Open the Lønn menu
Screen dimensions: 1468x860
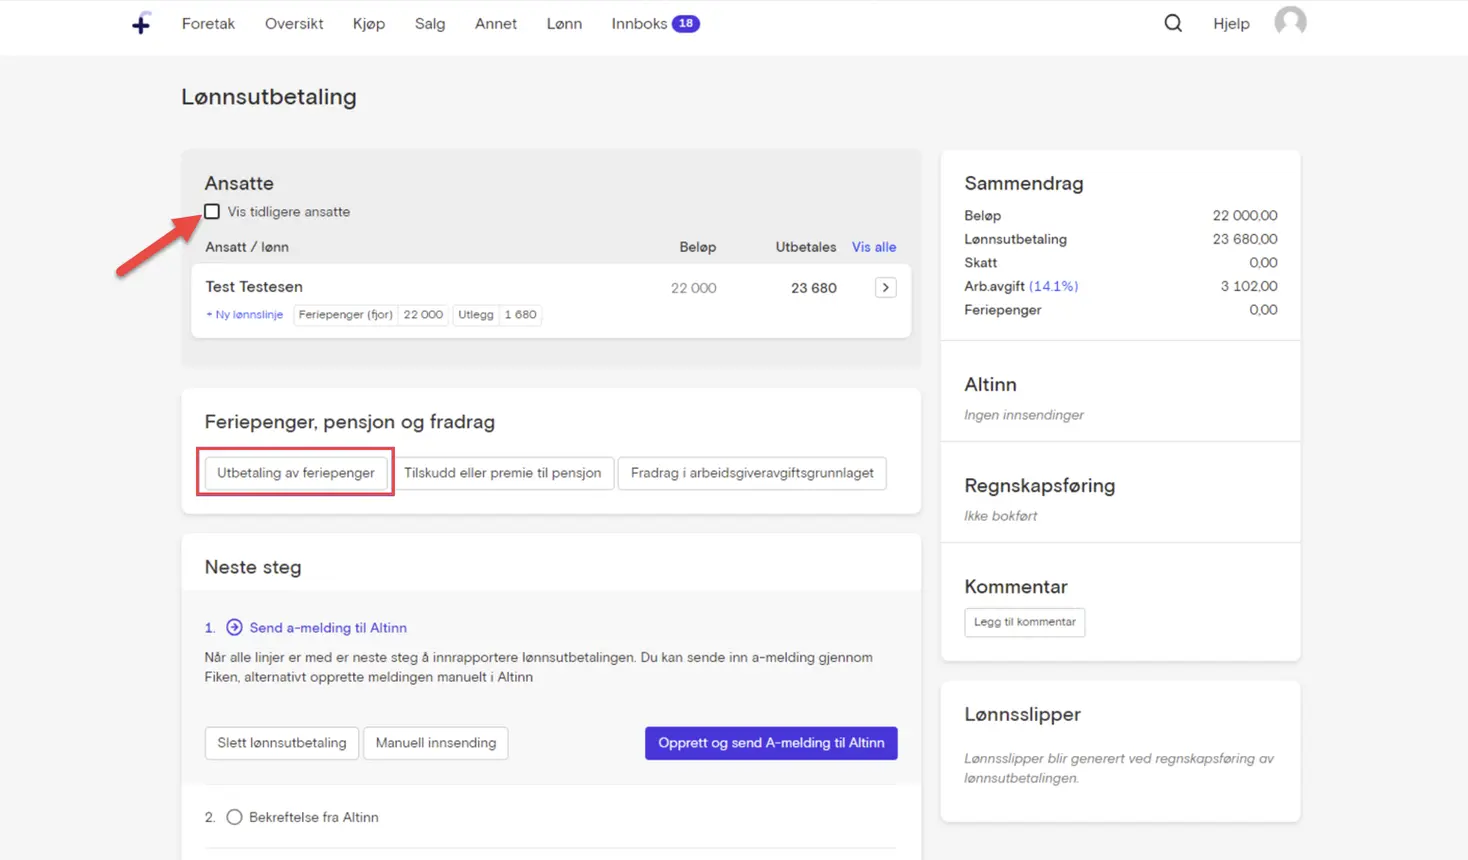pos(564,23)
